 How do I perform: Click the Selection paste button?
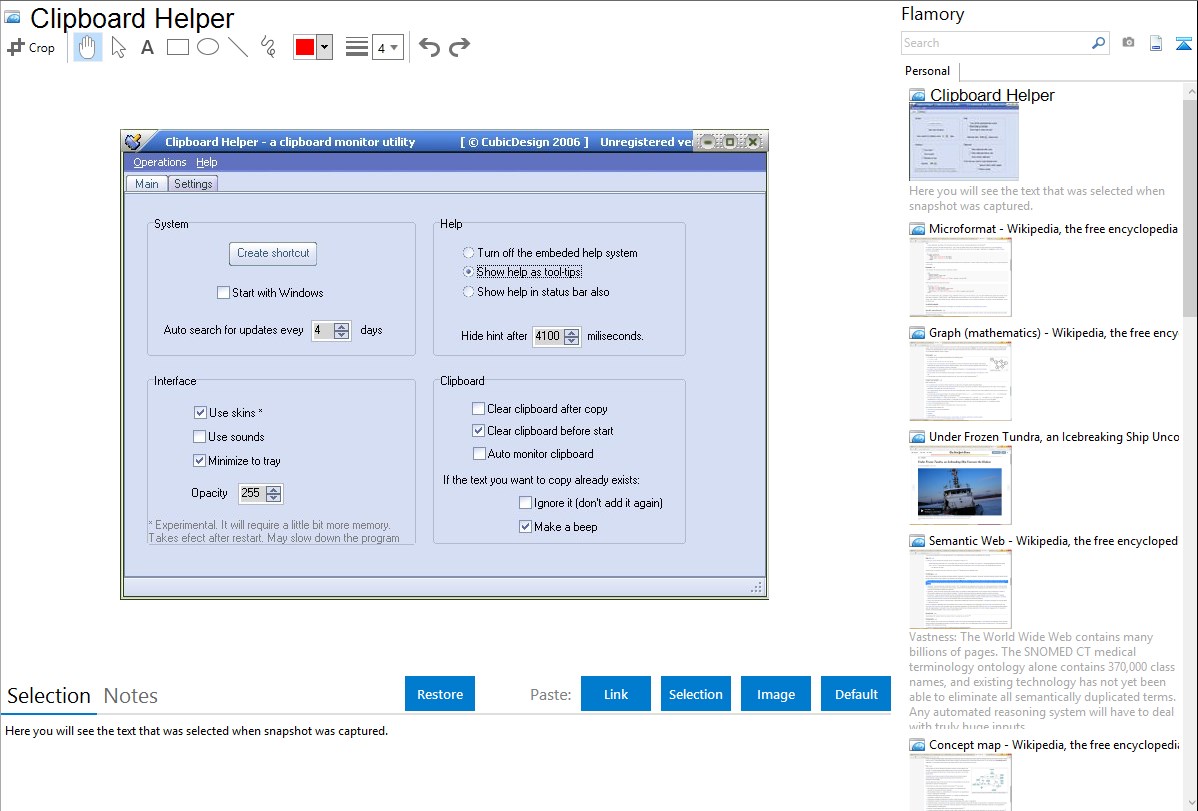[x=696, y=693]
